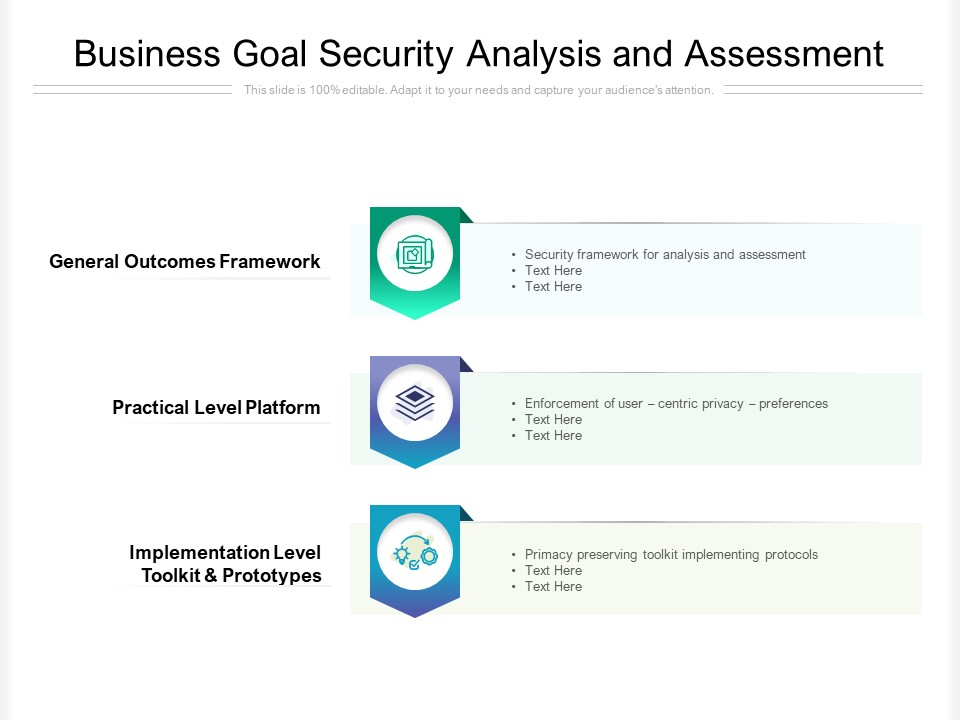Click first 'Text Here' under Primacy preserving bullet

point(553,571)
